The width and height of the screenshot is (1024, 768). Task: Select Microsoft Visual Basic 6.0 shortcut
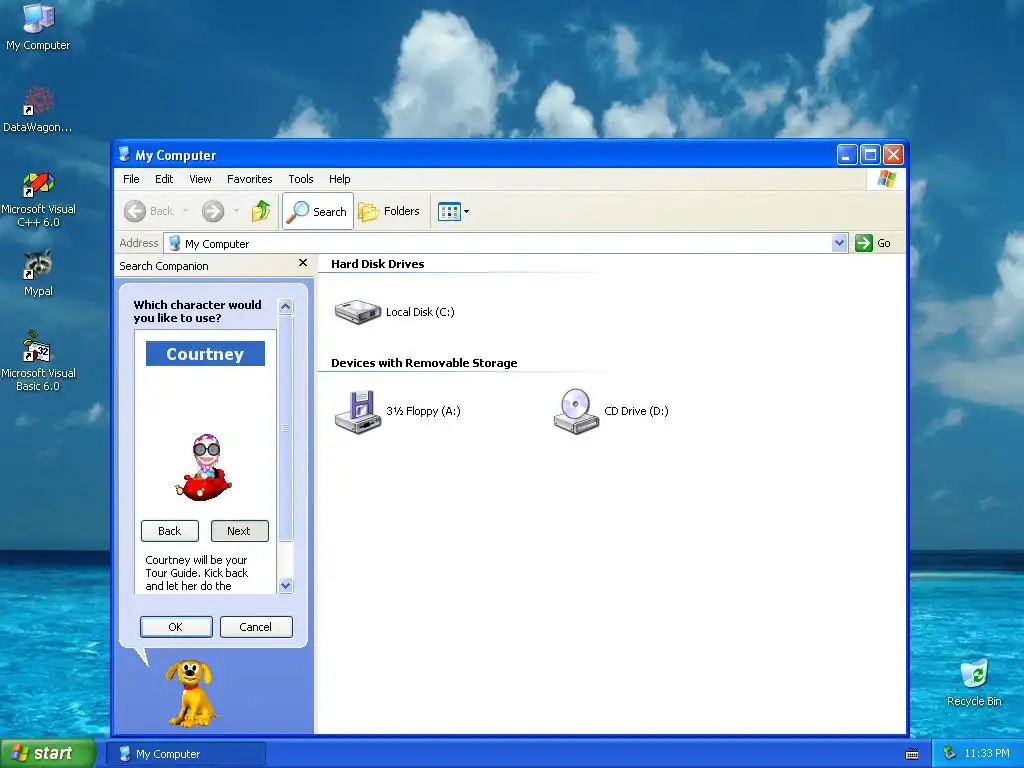[38, 361]
